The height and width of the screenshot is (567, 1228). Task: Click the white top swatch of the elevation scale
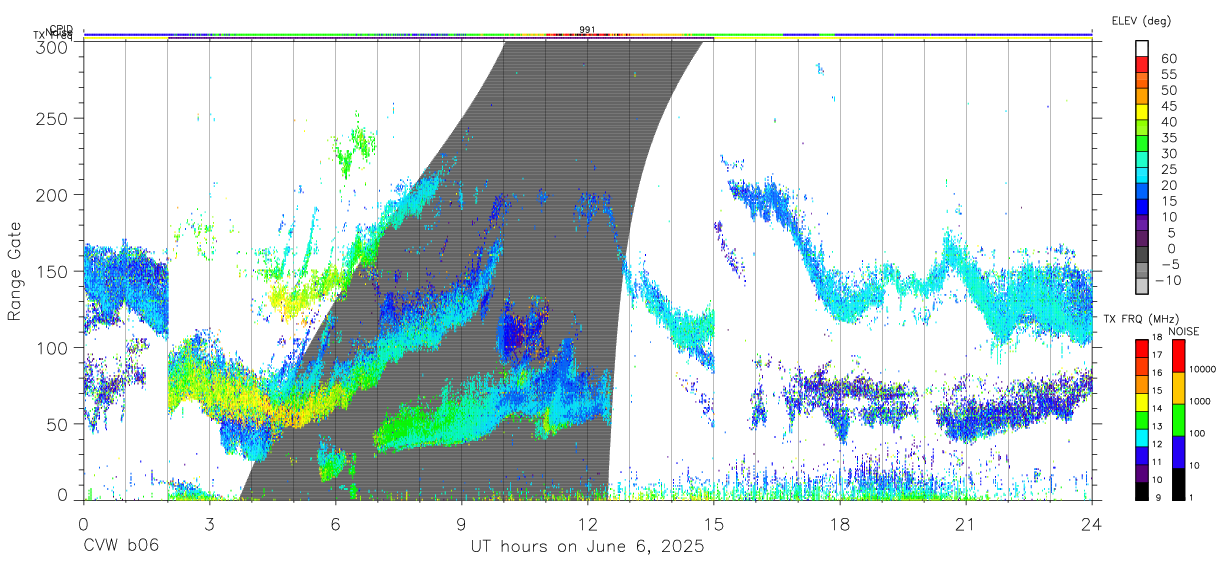click(1142, 48)
